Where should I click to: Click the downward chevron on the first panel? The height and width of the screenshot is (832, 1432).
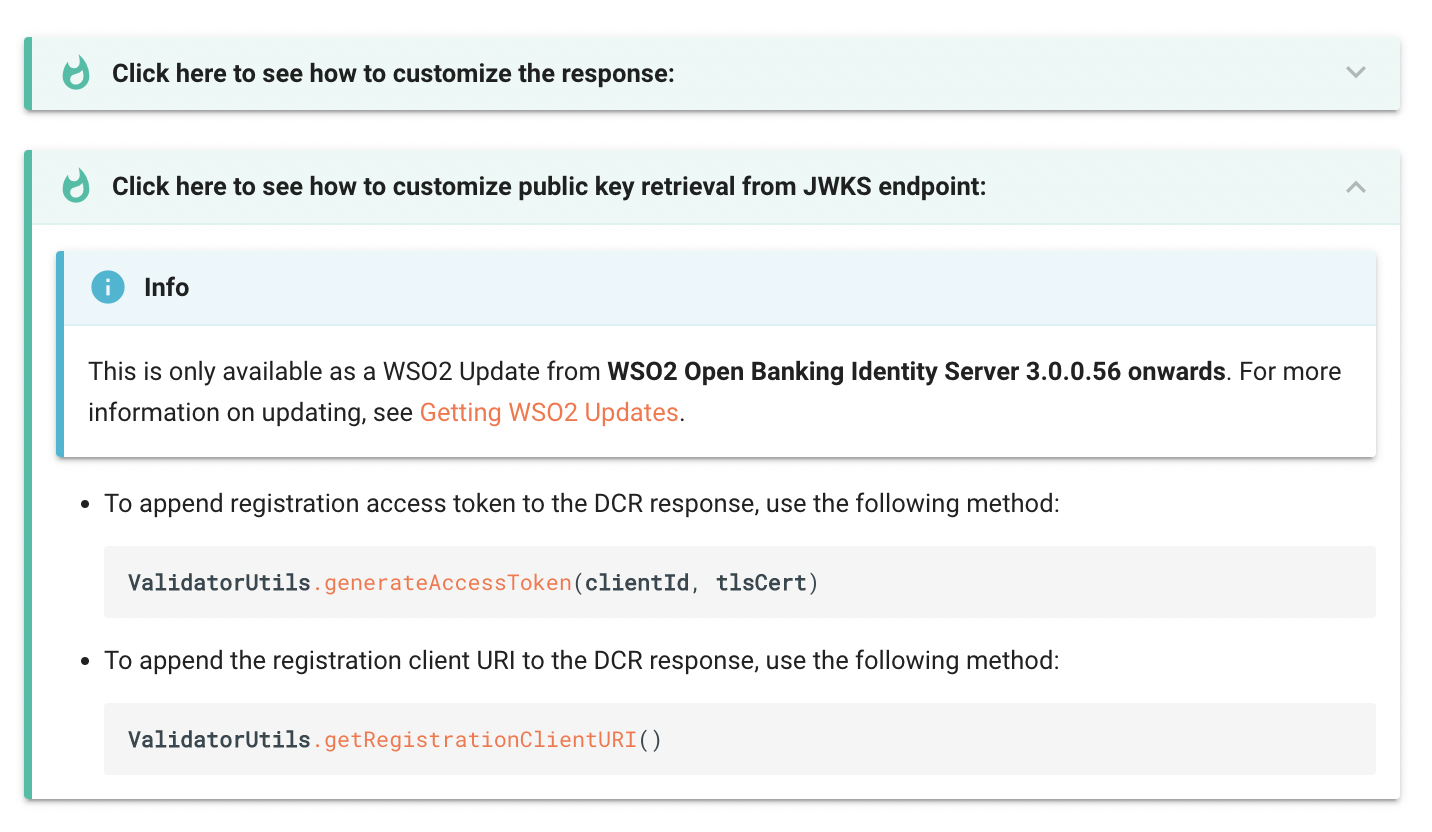1356,72
